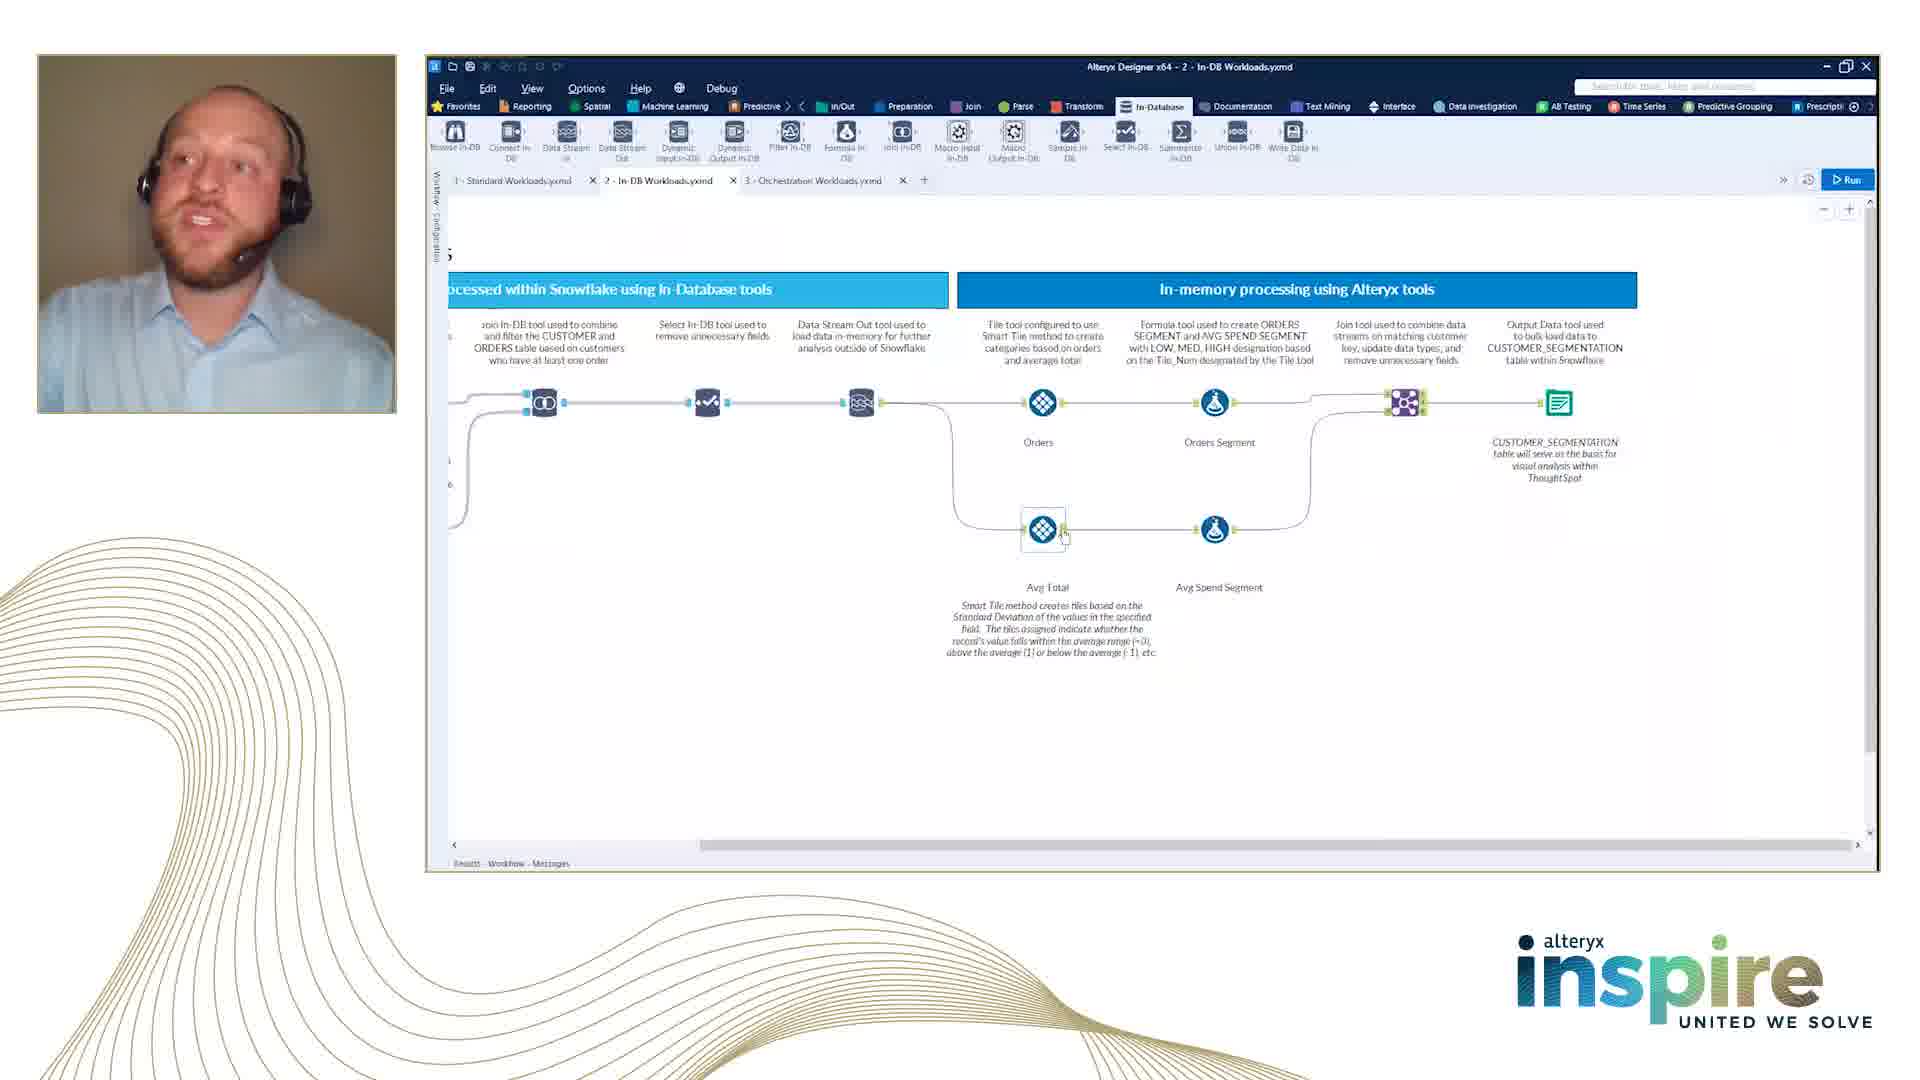Click the Join In-DB node on canvas

pyautogui.click(x=544, y=403)
